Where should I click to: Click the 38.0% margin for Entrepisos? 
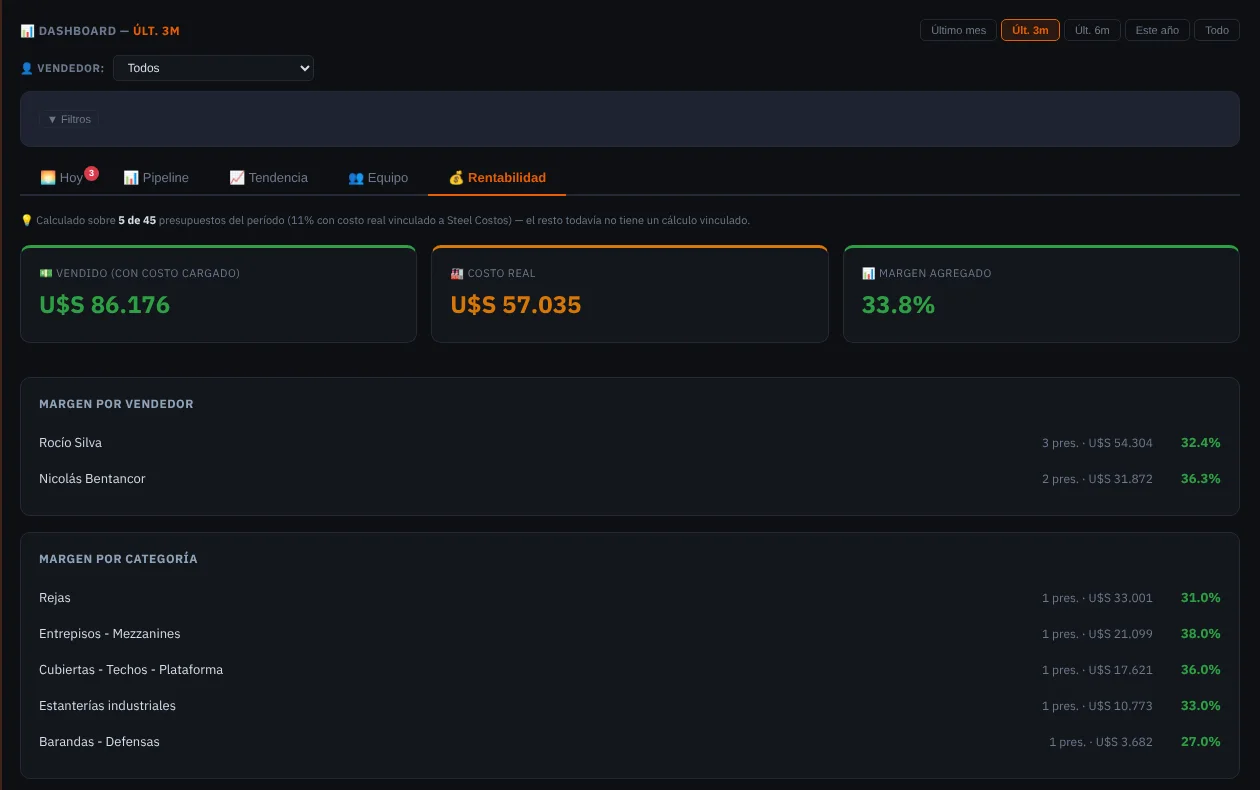click(1200, 633)
